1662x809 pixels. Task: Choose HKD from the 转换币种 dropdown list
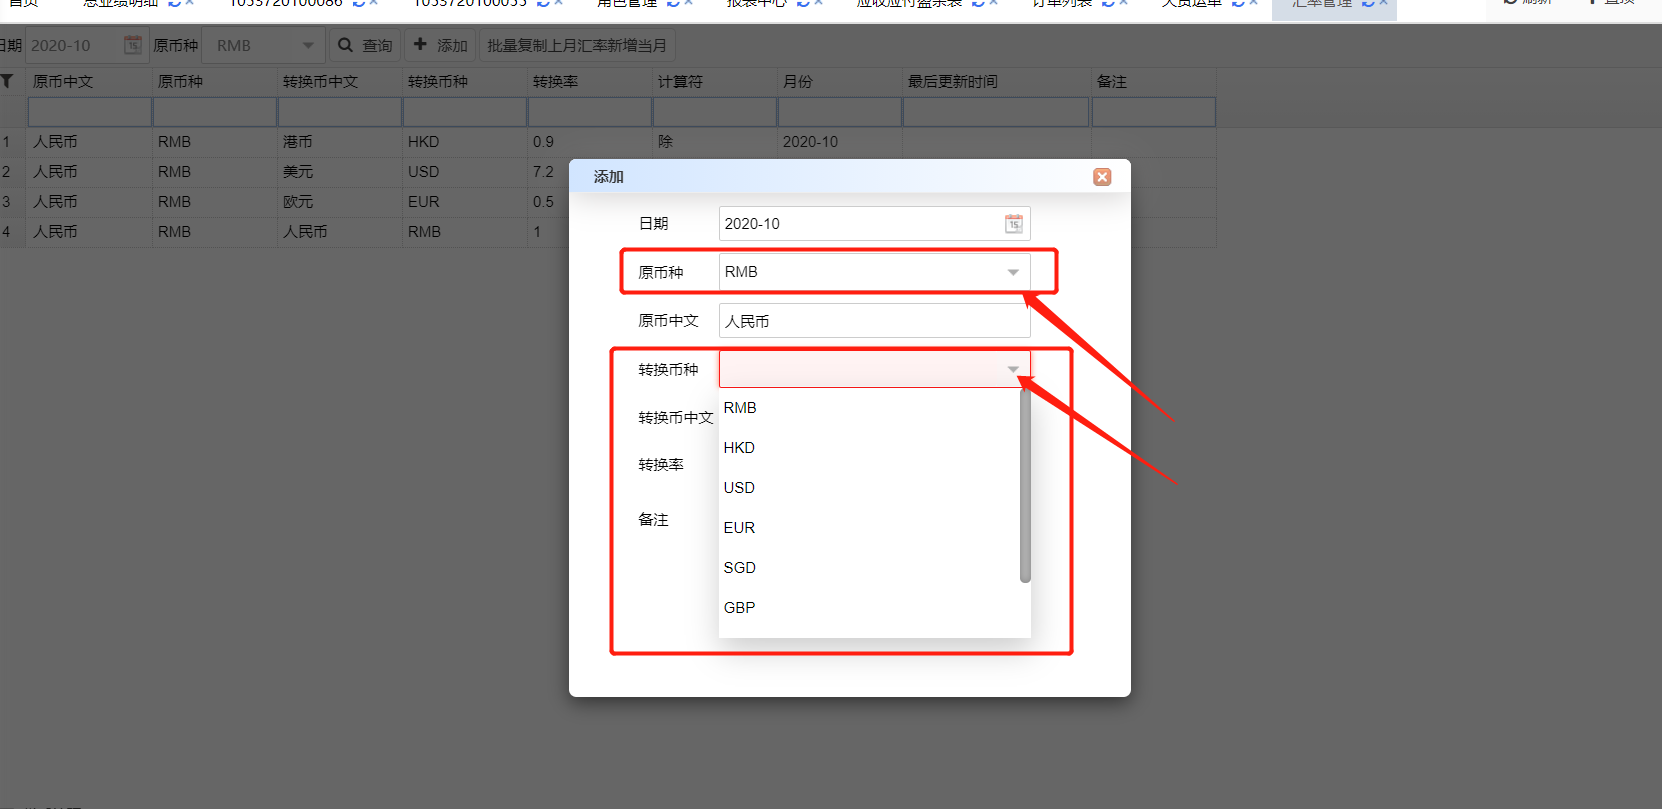869,448
